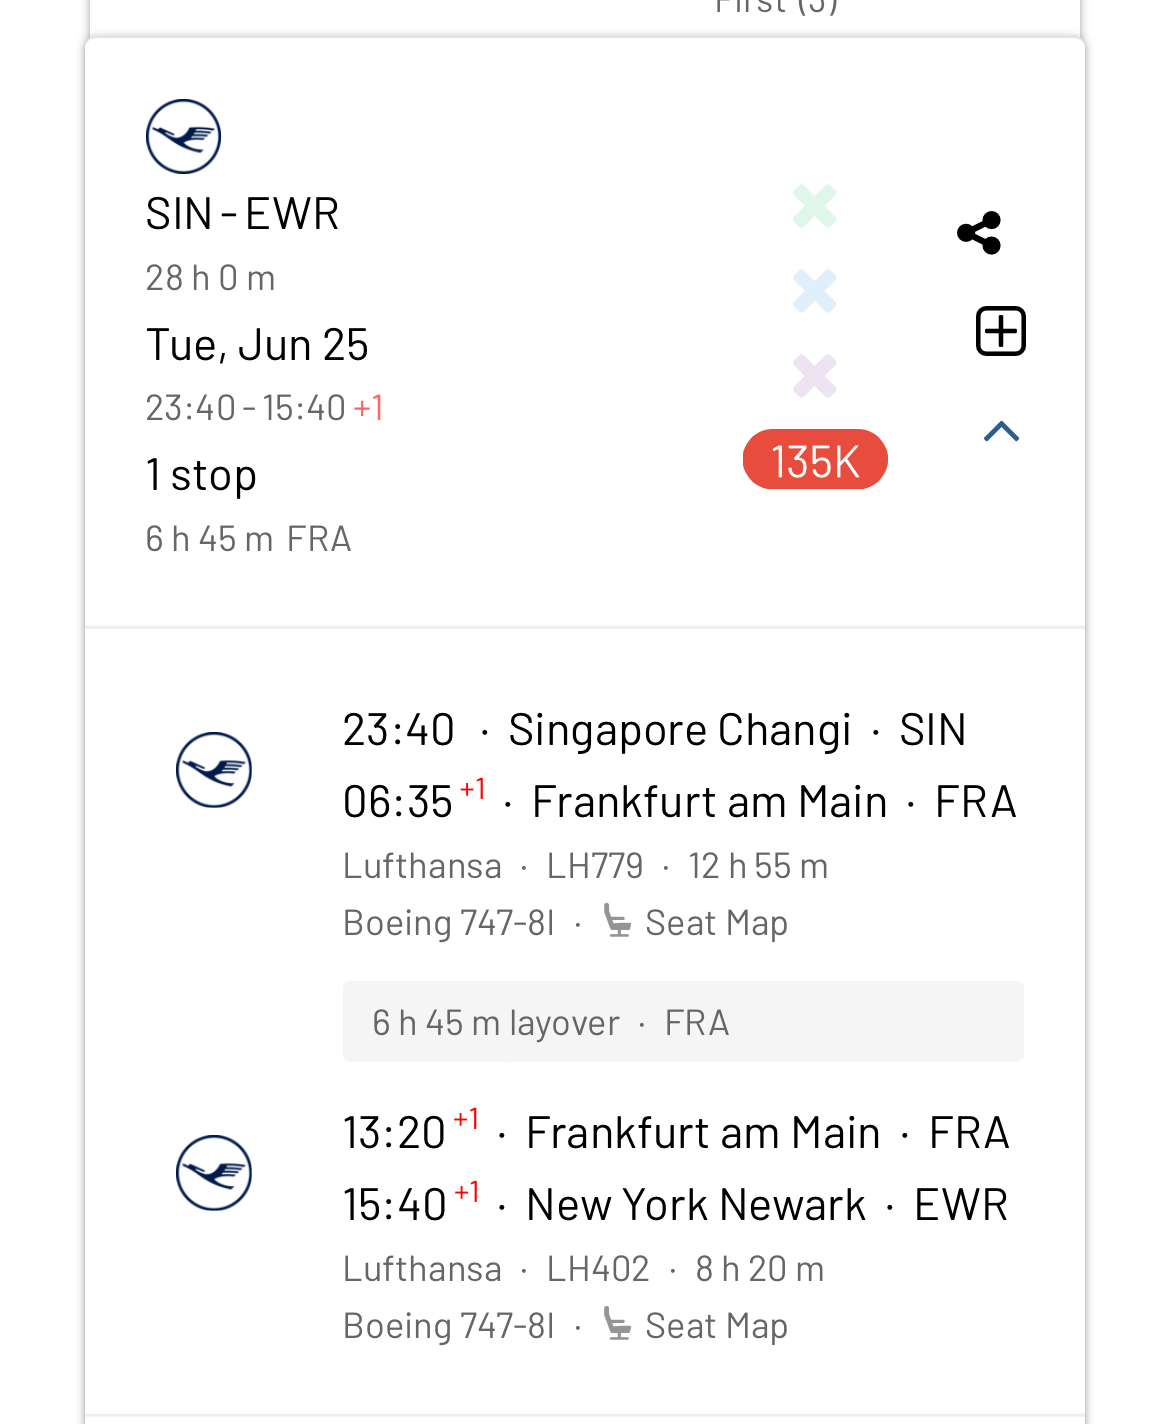Click the Tue, Jun 25 date text
The width and height of the screenshot is (1170, 1424).
click(x=257, y=345)
